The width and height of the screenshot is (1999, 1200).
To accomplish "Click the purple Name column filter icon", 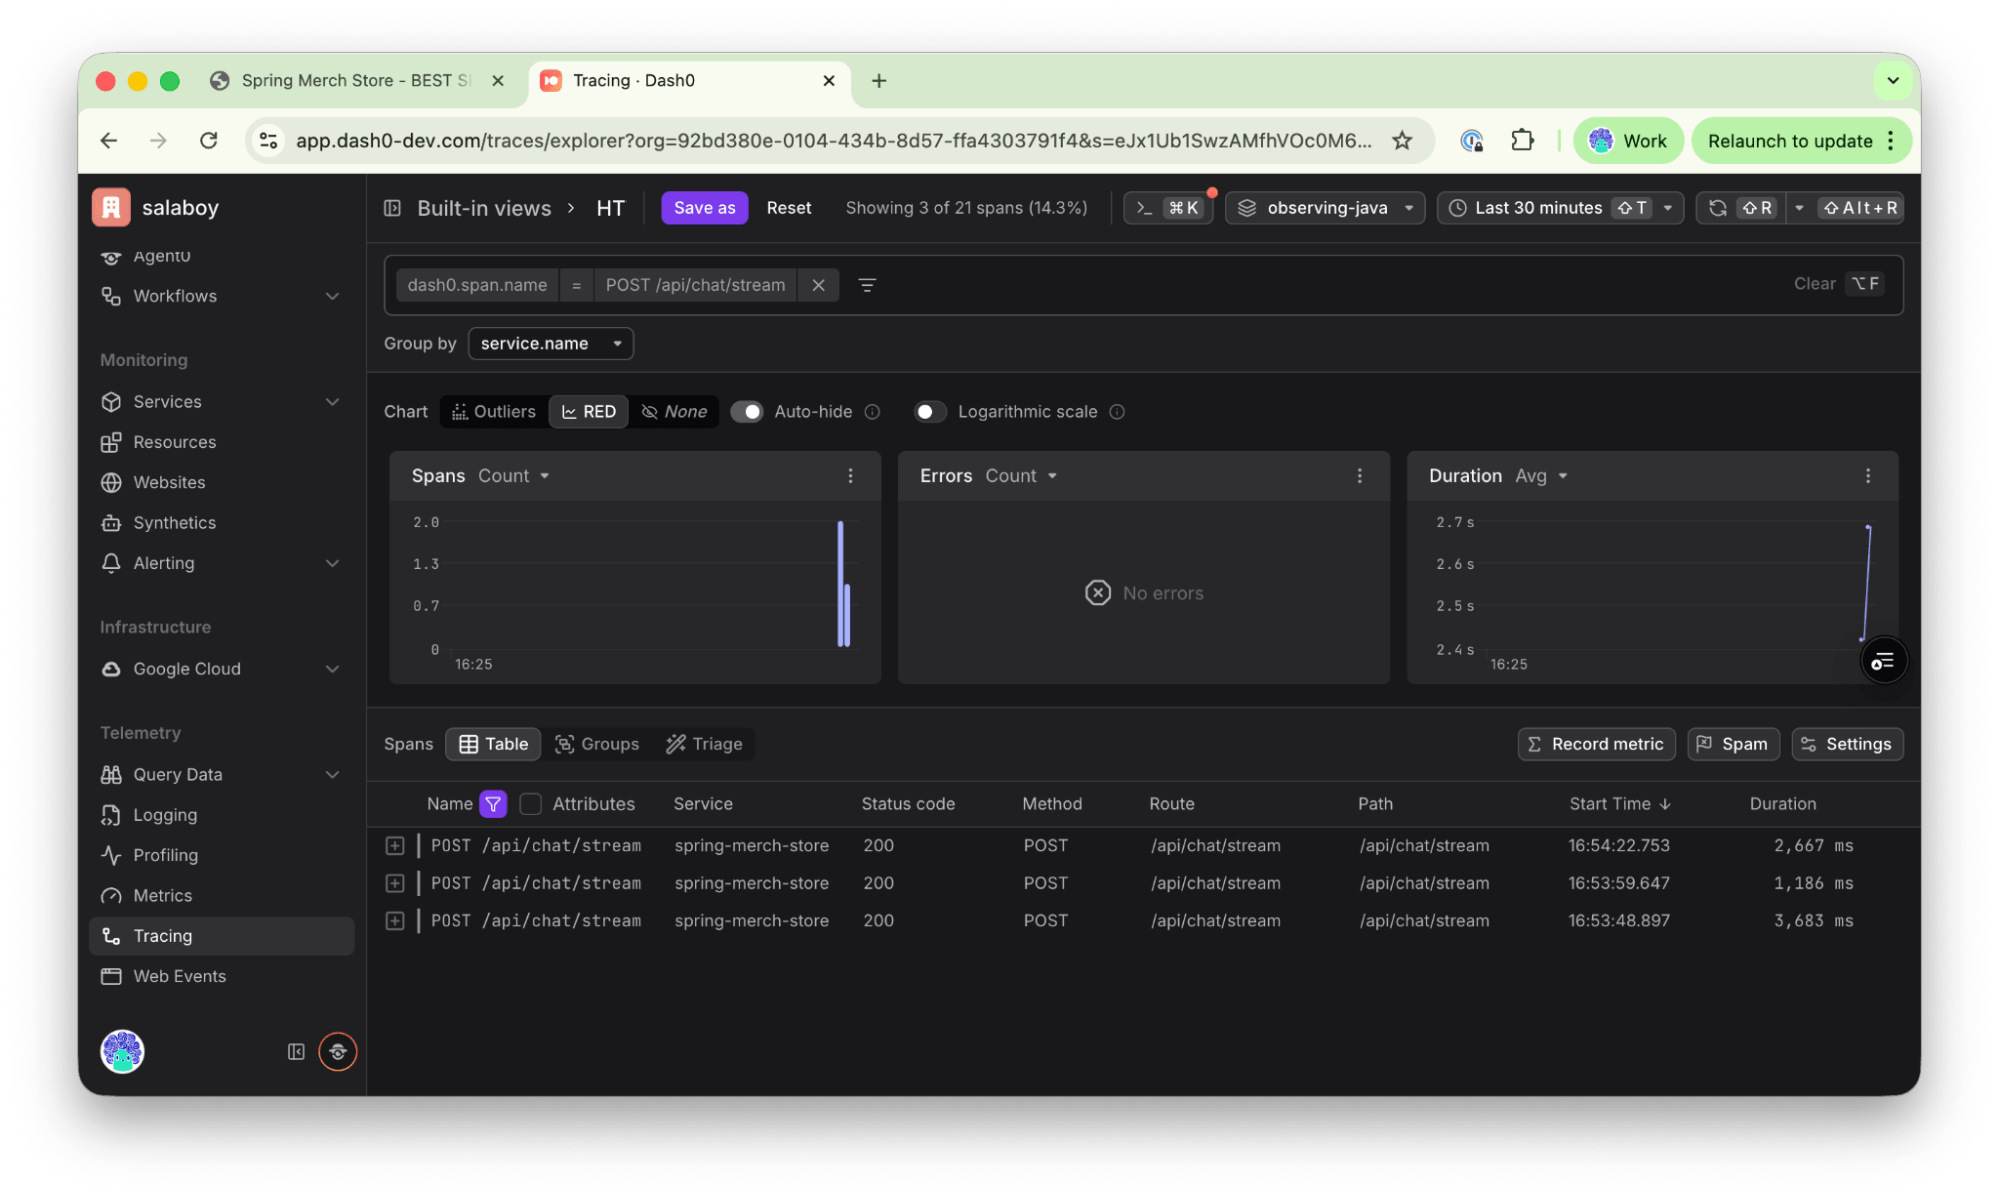I will (x=493, y=804).
